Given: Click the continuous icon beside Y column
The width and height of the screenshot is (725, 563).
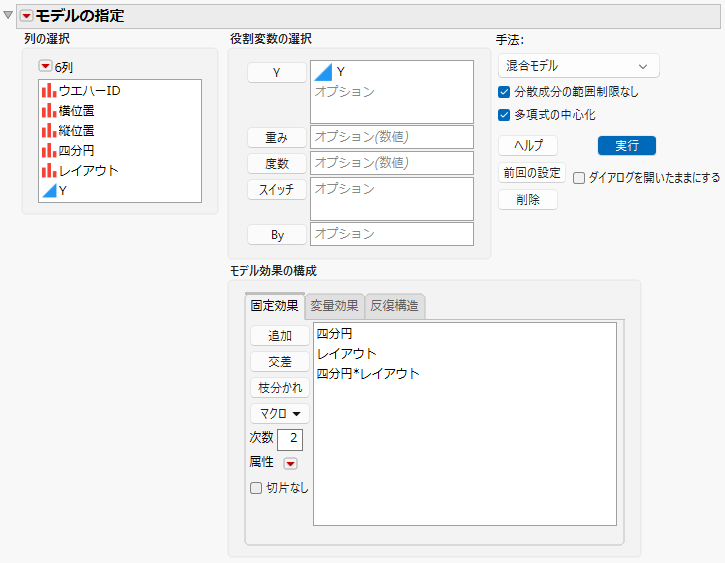Looking at the screenshot, I should tap(49, 190).
